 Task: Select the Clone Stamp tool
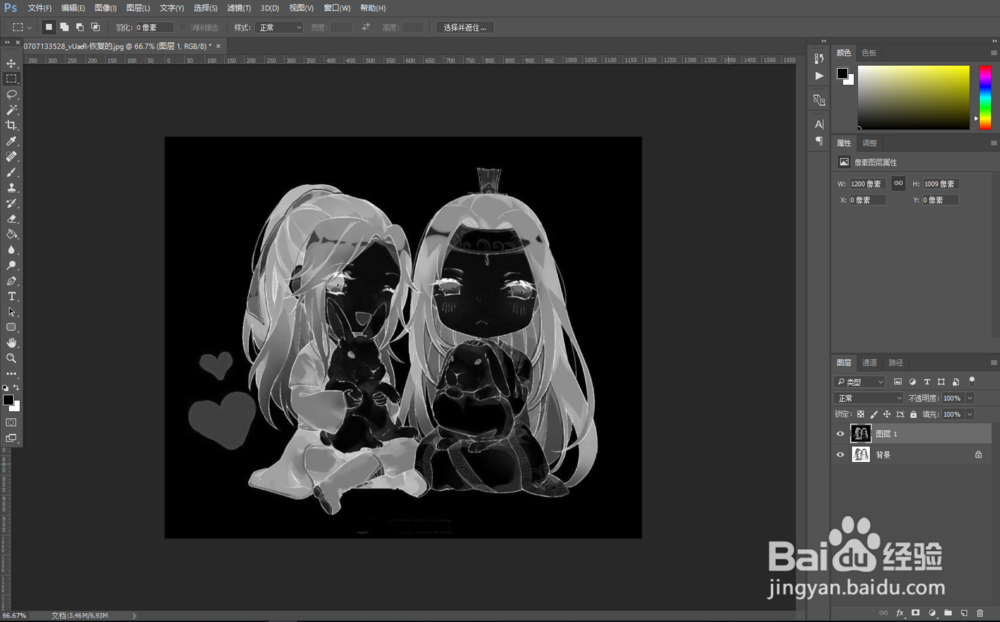(x=11, y=188)
